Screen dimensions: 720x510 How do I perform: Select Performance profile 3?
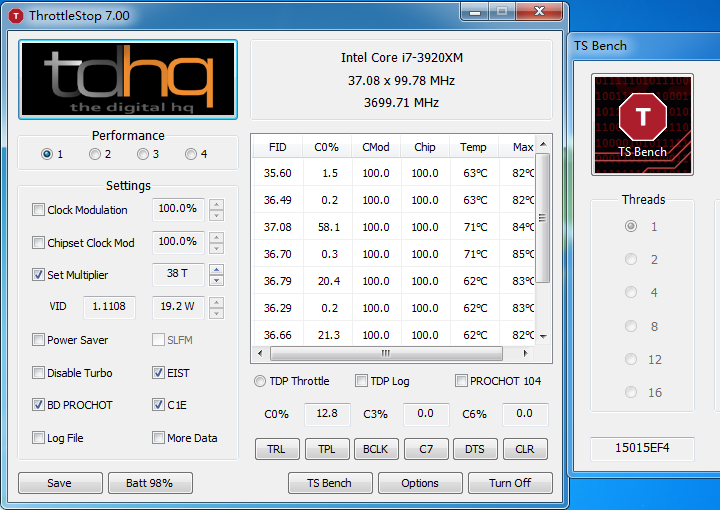point(143,154)
